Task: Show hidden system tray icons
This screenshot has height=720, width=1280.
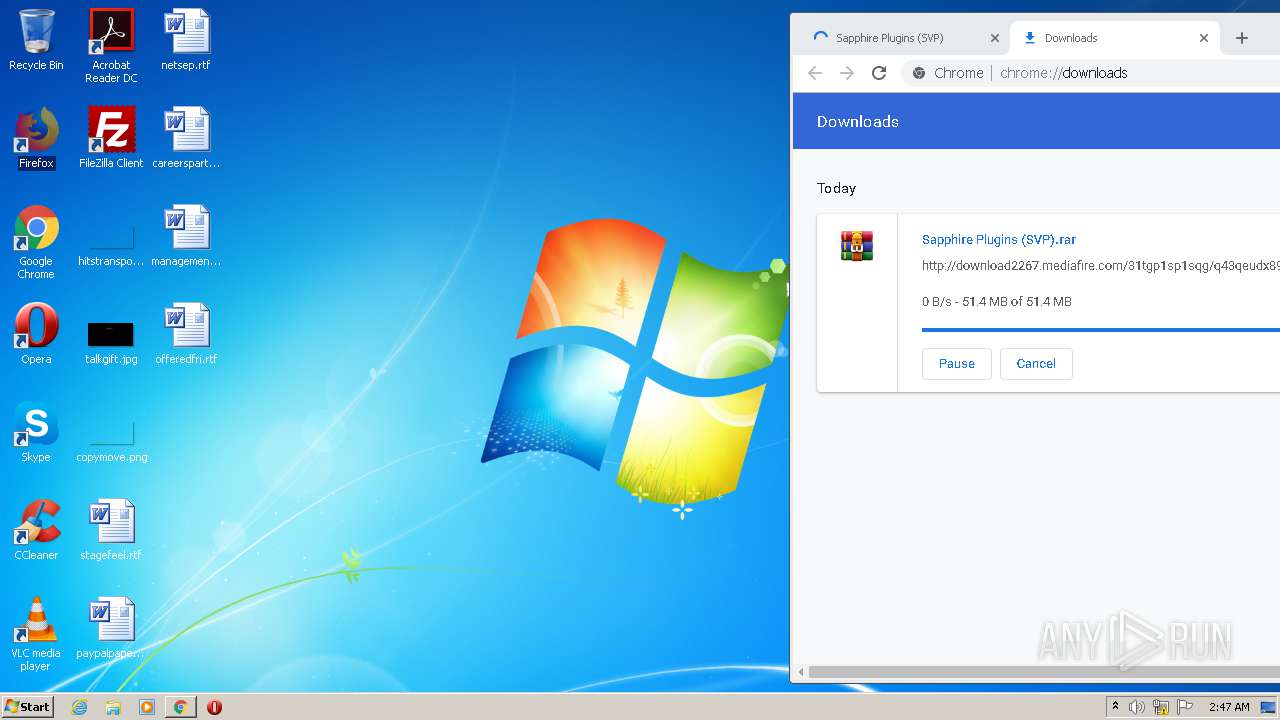Action: 1115,707
